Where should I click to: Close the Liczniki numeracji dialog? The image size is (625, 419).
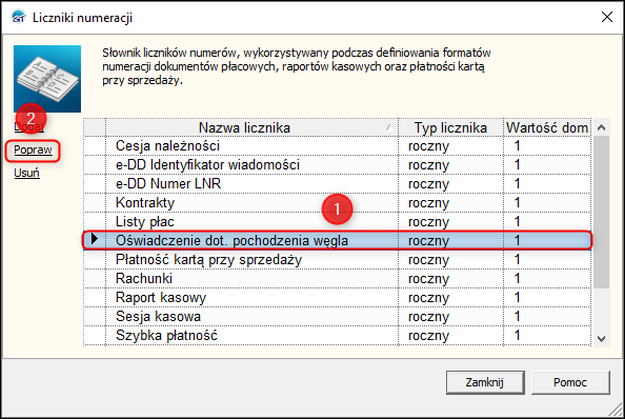[606, 17]
